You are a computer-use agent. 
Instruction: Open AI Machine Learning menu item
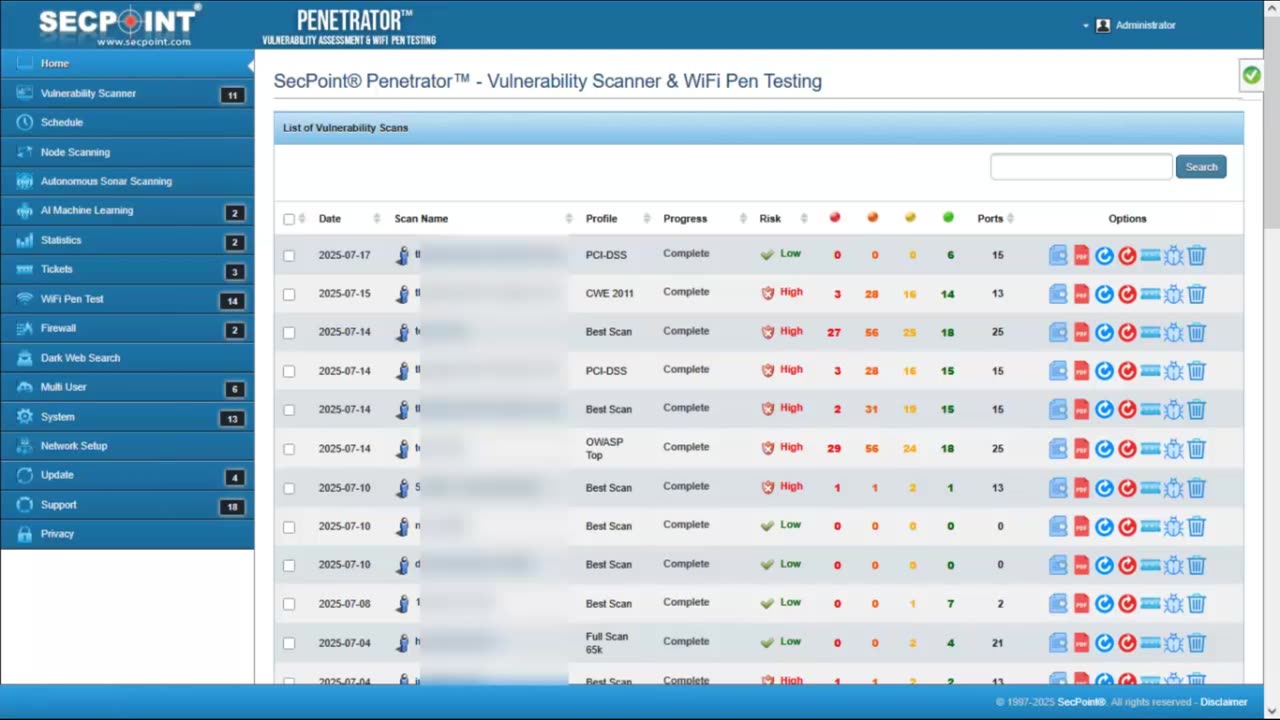(127, 211)
